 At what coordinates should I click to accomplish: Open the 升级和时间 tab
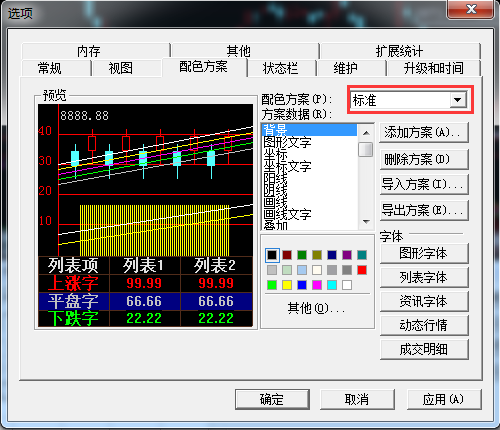click(434, 68)
